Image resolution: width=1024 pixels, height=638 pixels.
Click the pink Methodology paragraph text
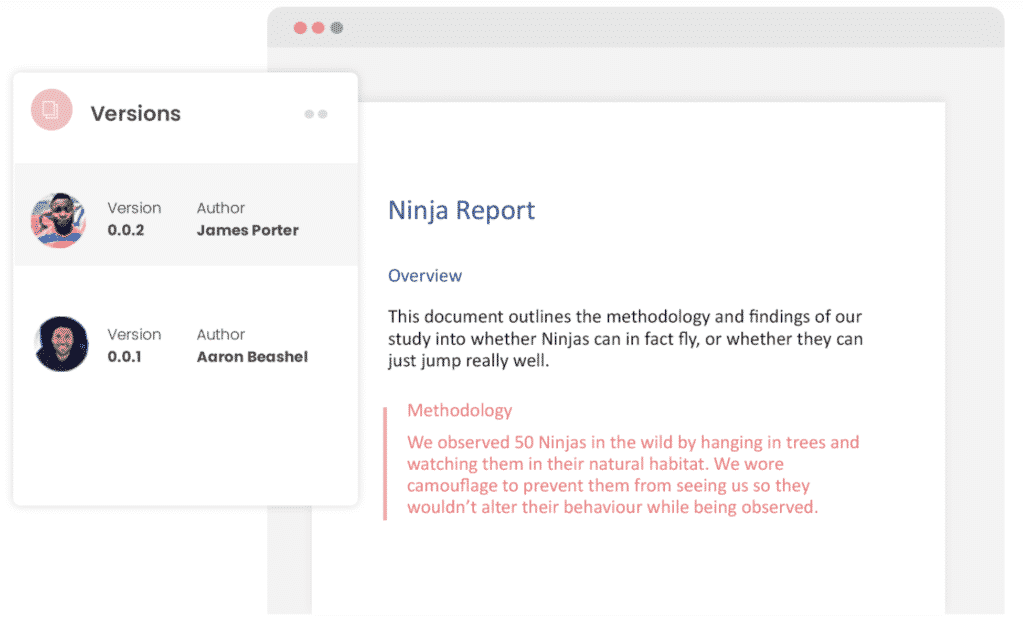click(x=632, y=474)
